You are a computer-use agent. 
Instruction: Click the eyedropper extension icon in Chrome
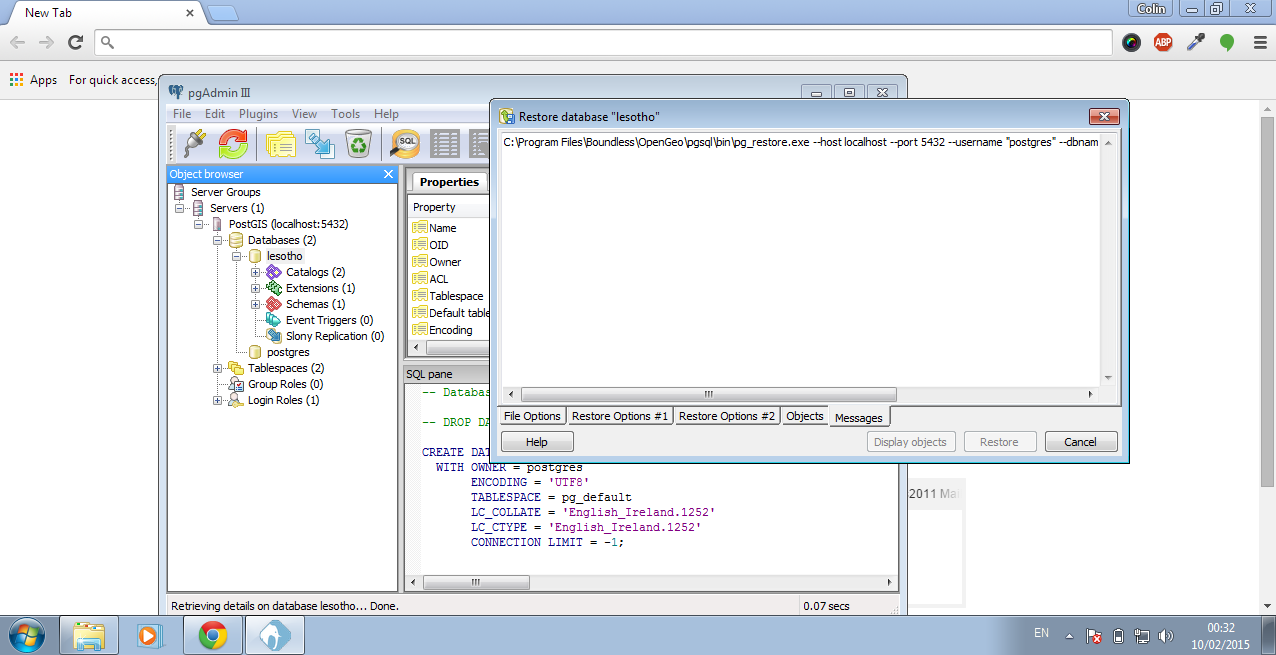[1195, 42]
